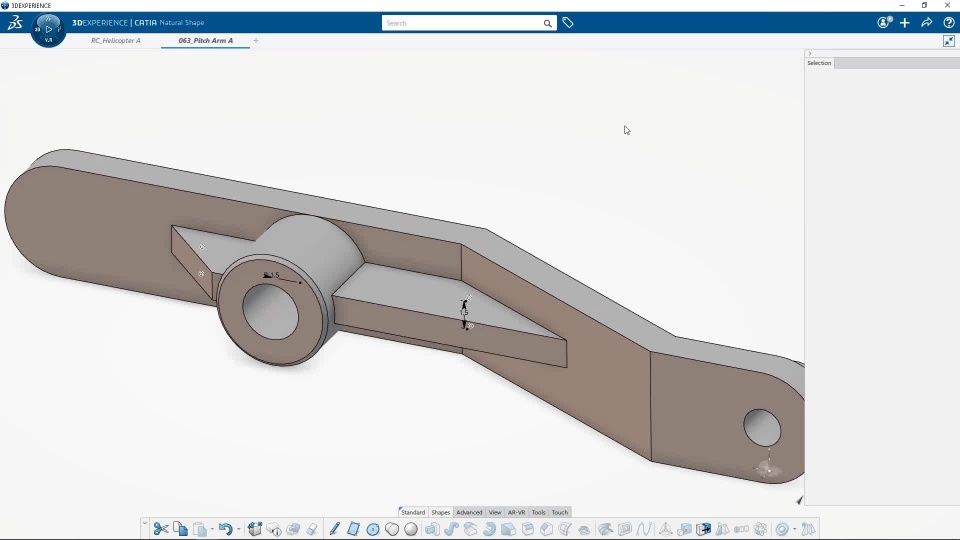Open the Help question mark button
This screenshot has width=960, height=540.
tap(949, 23)
